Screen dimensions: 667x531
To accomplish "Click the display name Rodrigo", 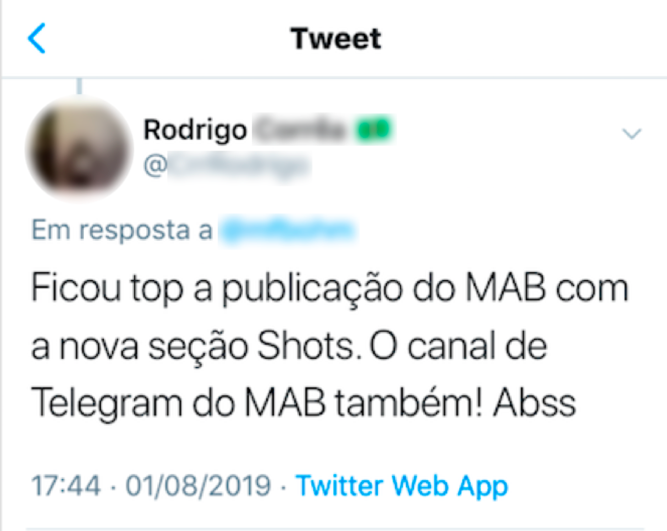I will (x=195, y=130).
